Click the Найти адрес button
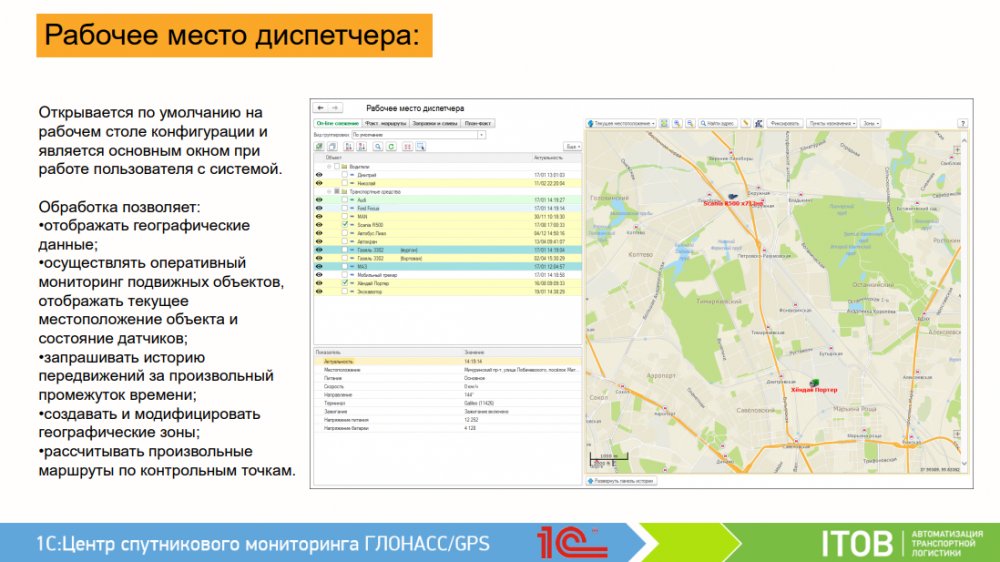The image size is (1000, 562). coord(717,123)
